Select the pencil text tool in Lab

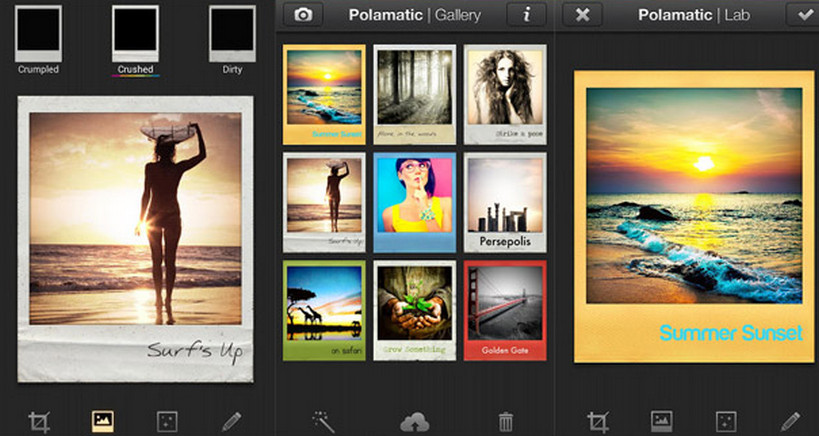point(790,421)
